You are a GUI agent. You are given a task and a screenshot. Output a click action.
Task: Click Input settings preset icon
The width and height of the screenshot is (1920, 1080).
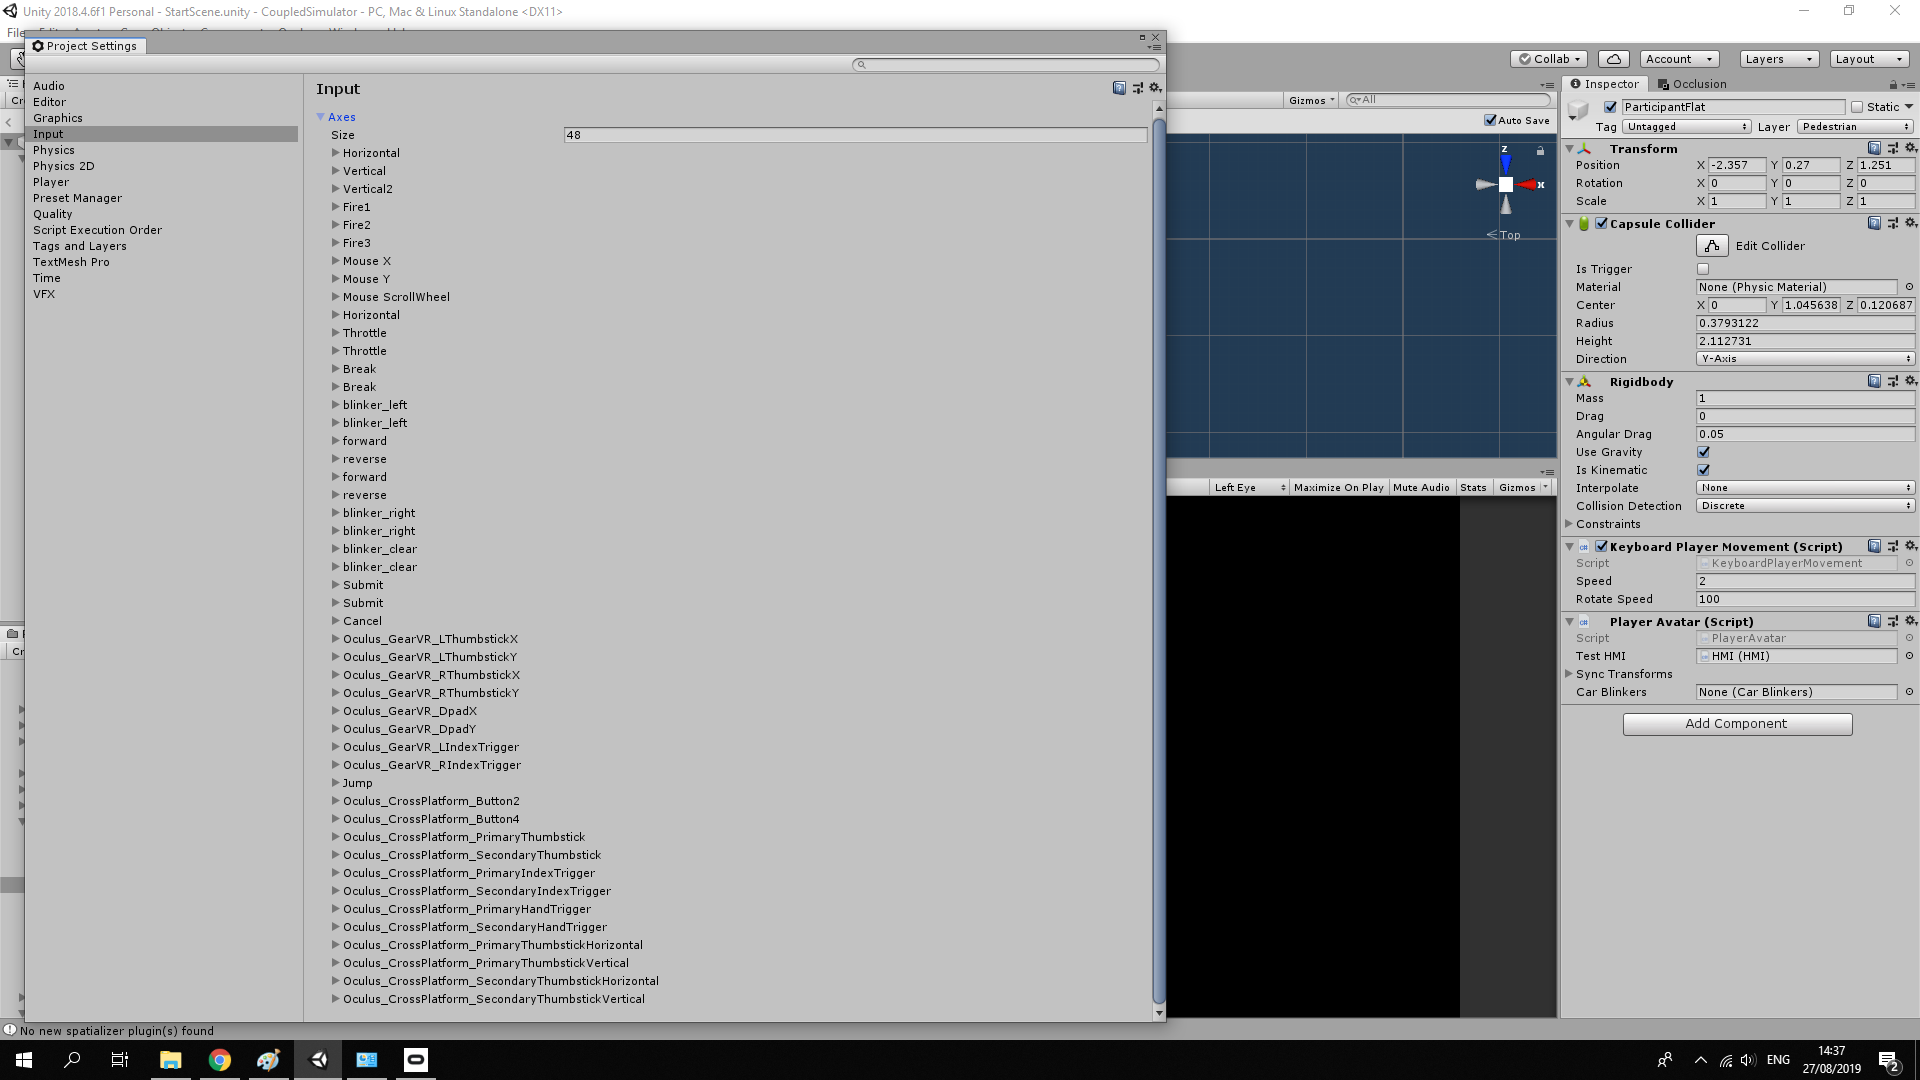(x=1137, y=88)
